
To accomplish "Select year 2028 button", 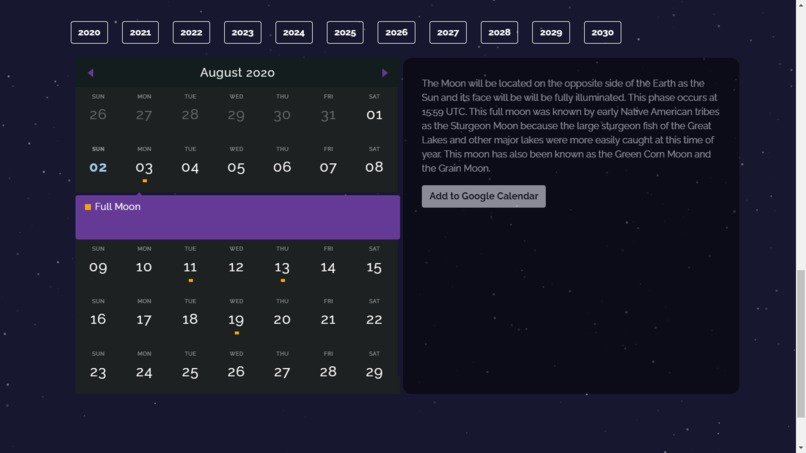I will (499, 32).
